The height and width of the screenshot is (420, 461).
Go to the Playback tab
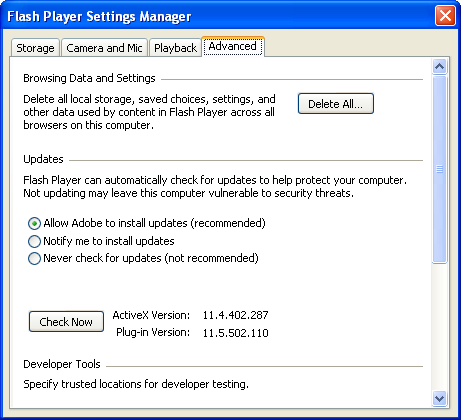(x=175, y=48)
